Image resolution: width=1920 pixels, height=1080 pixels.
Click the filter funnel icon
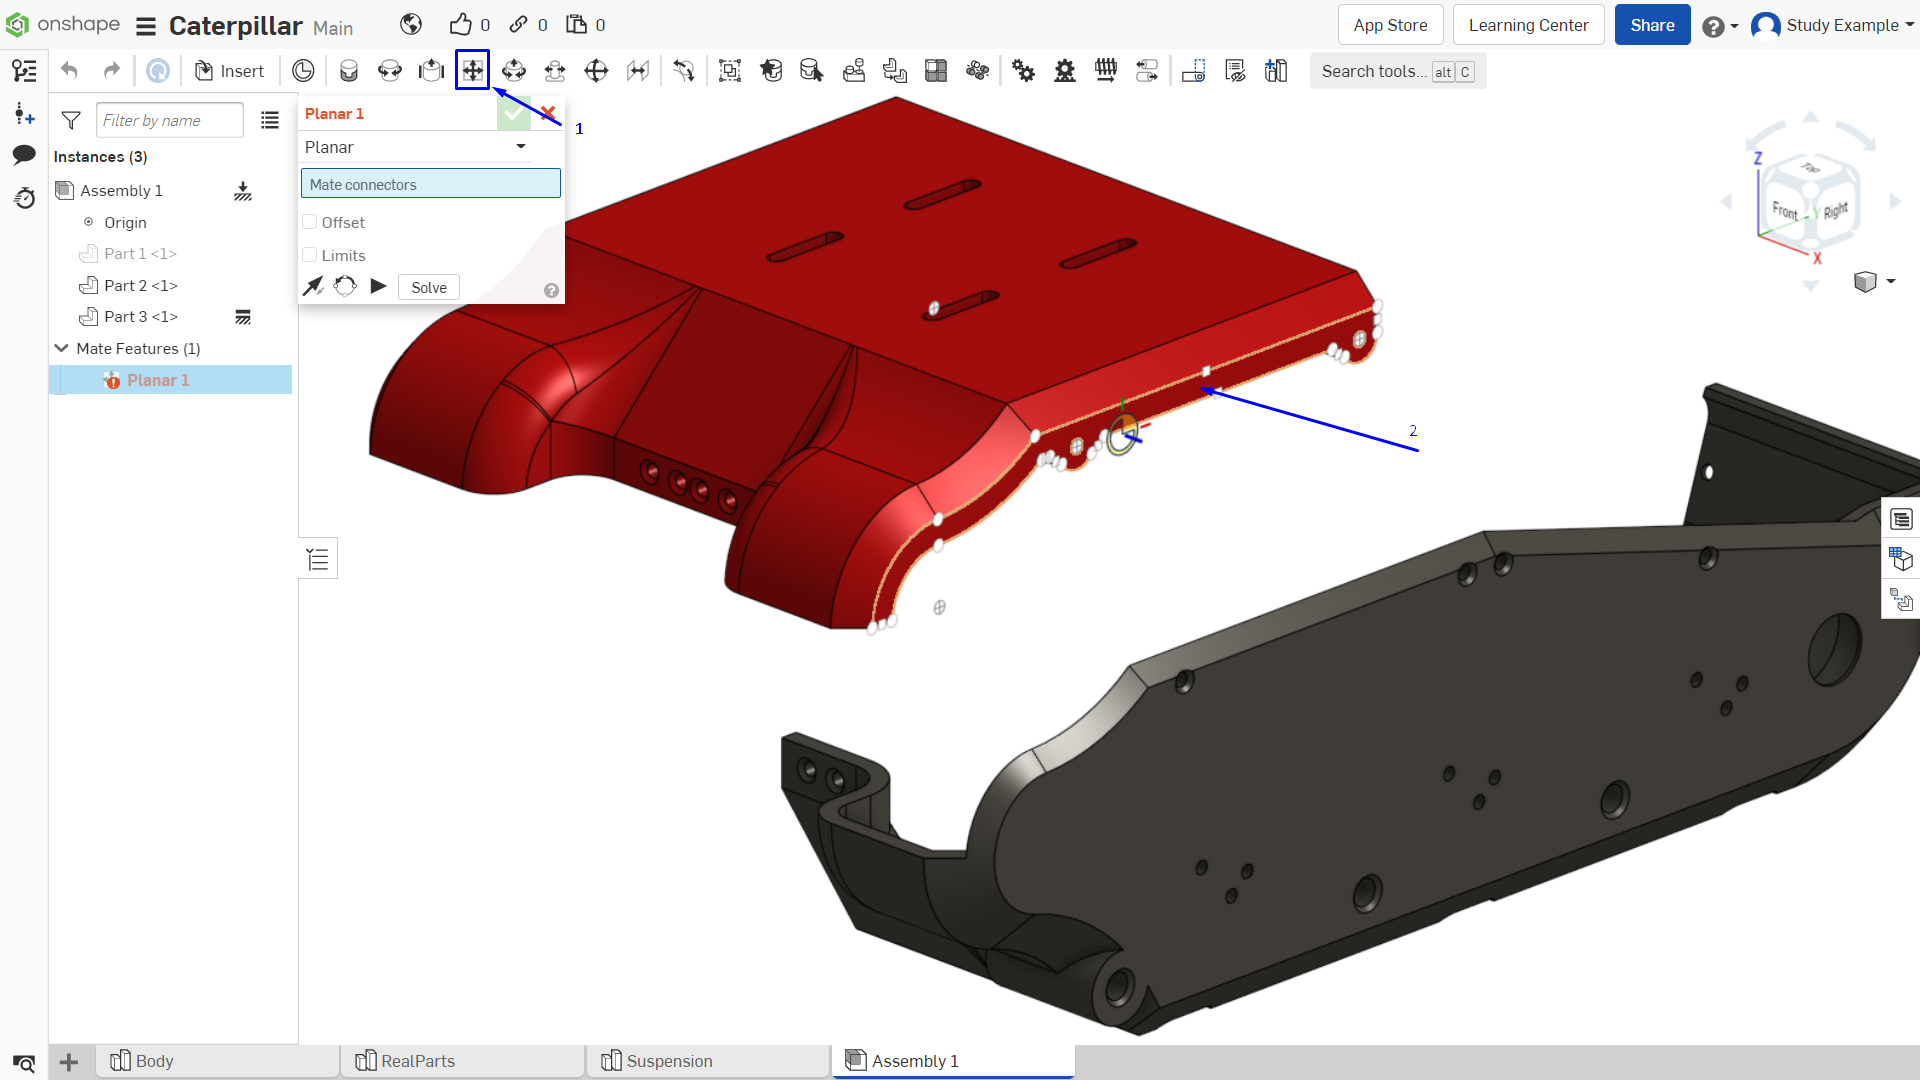[x=71, y=121]
